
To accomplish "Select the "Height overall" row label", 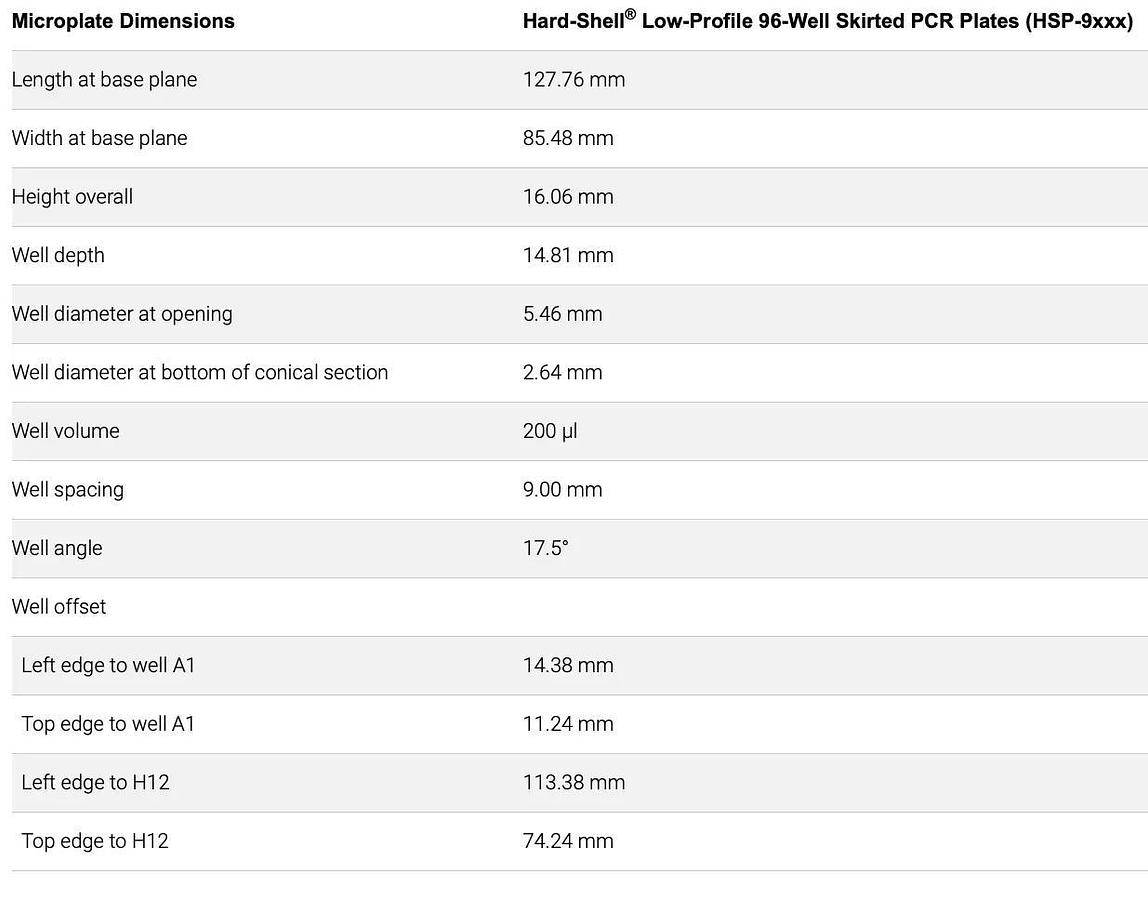I will 72,197.
